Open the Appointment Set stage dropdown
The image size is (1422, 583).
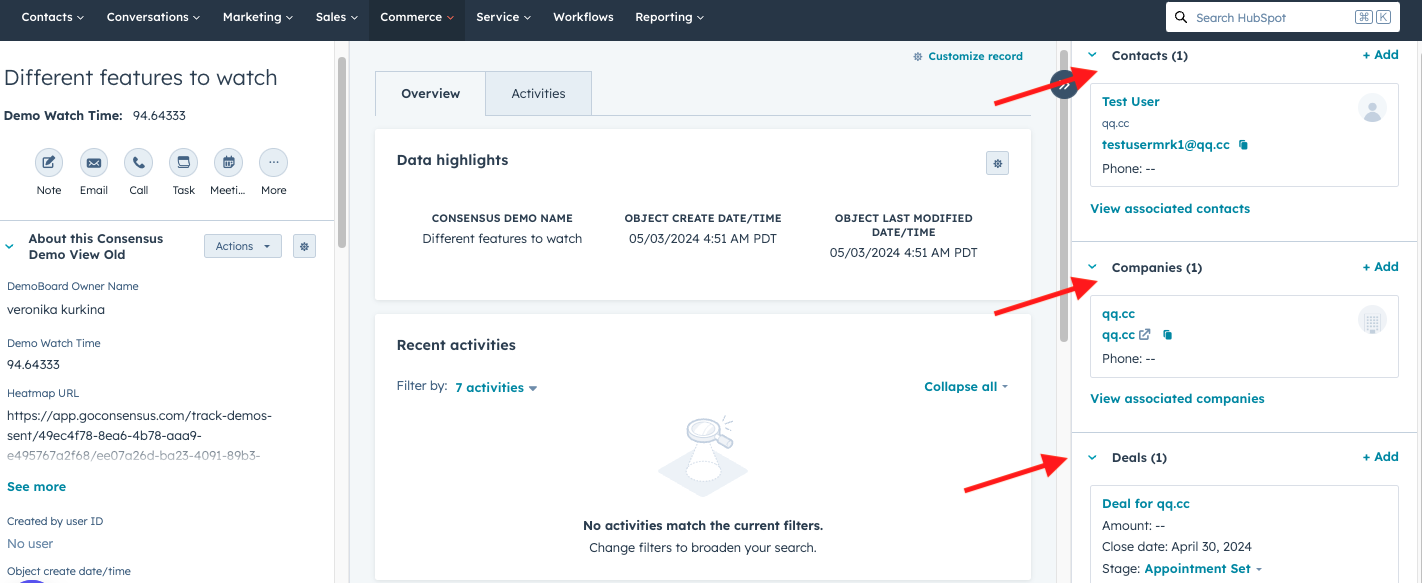[1203, 569]
